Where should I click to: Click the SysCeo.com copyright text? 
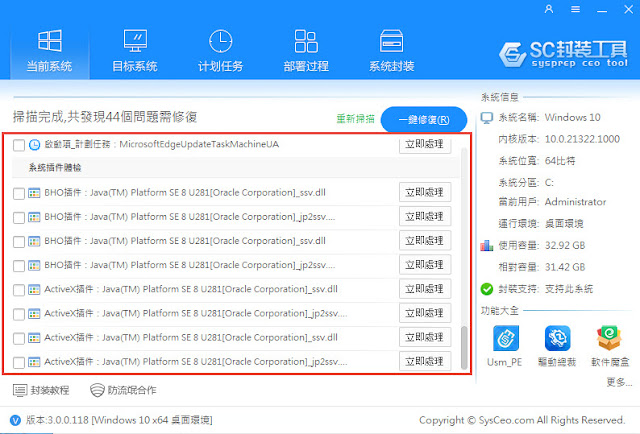[522, 420]
